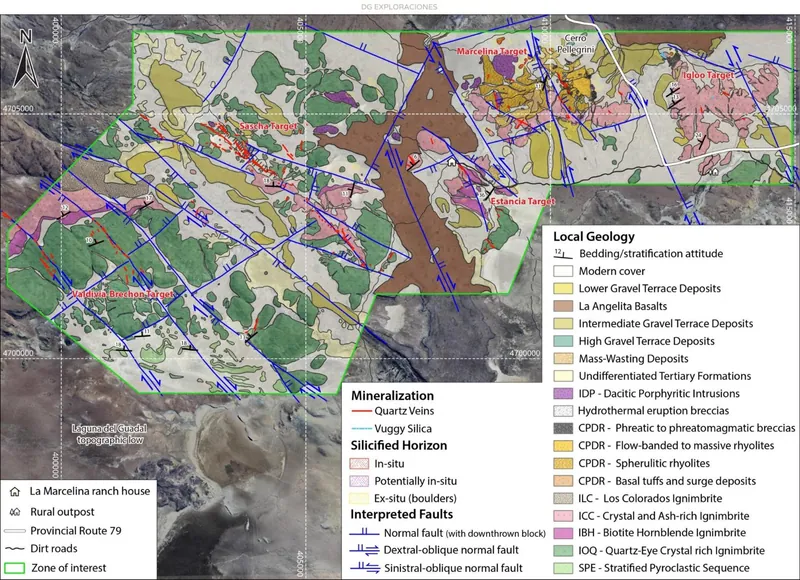Click the Silicified Horizon legend heading
Screen dimensions: 800x580
[398, 445]
